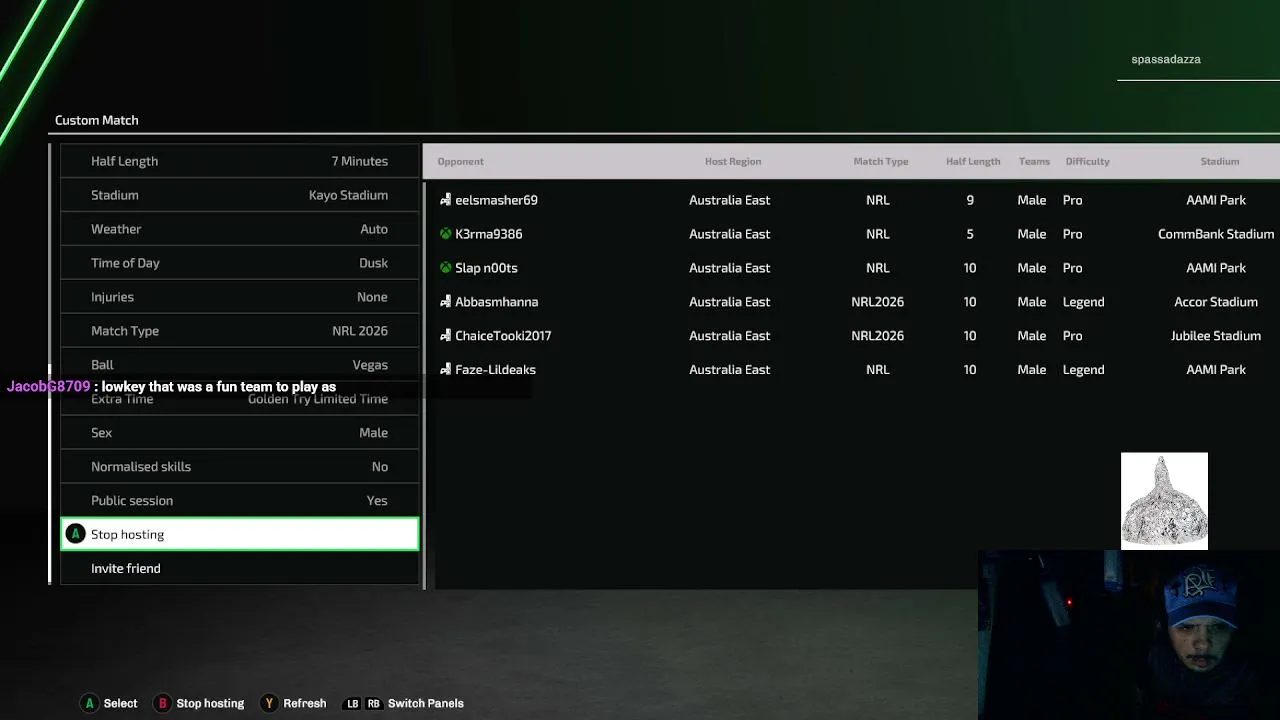Click AAMI Park in the eelsmasher69 row
The image size is (1280, 720).
pos(1216,200)
